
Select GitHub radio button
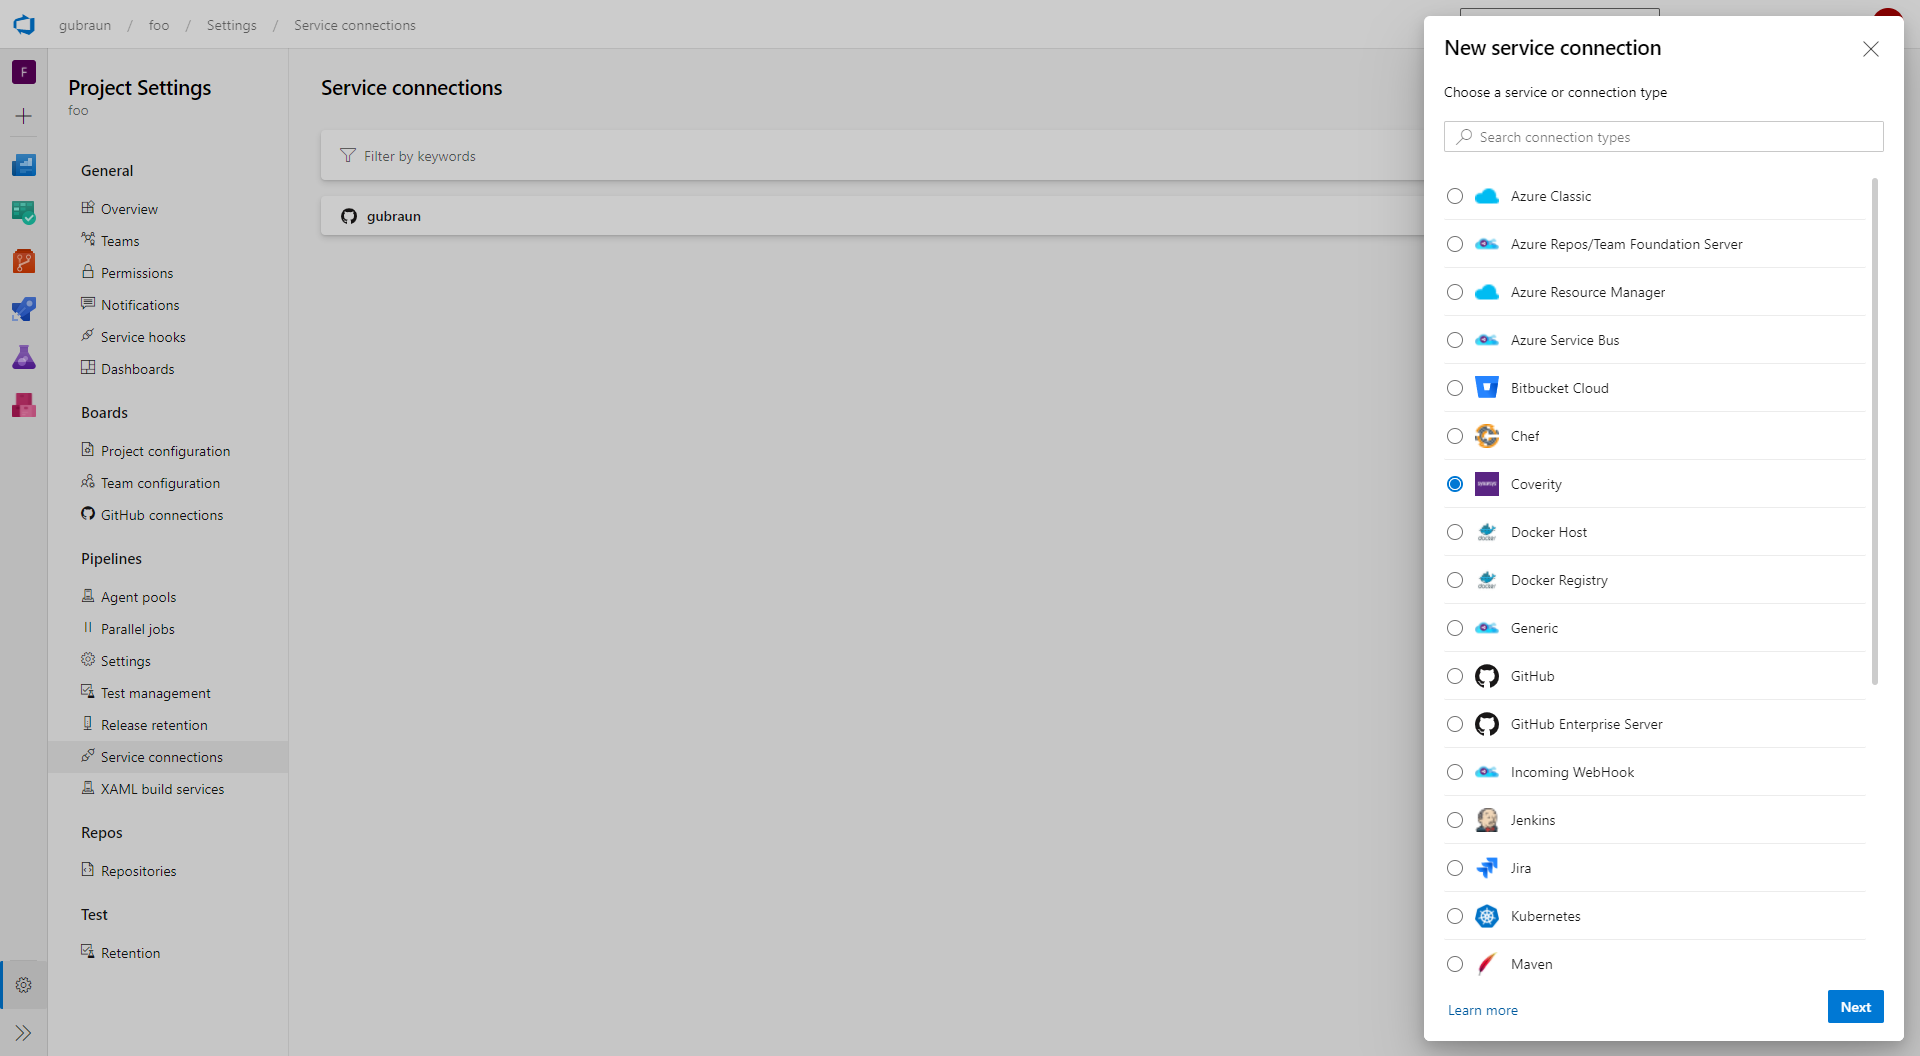[1455, 676]
